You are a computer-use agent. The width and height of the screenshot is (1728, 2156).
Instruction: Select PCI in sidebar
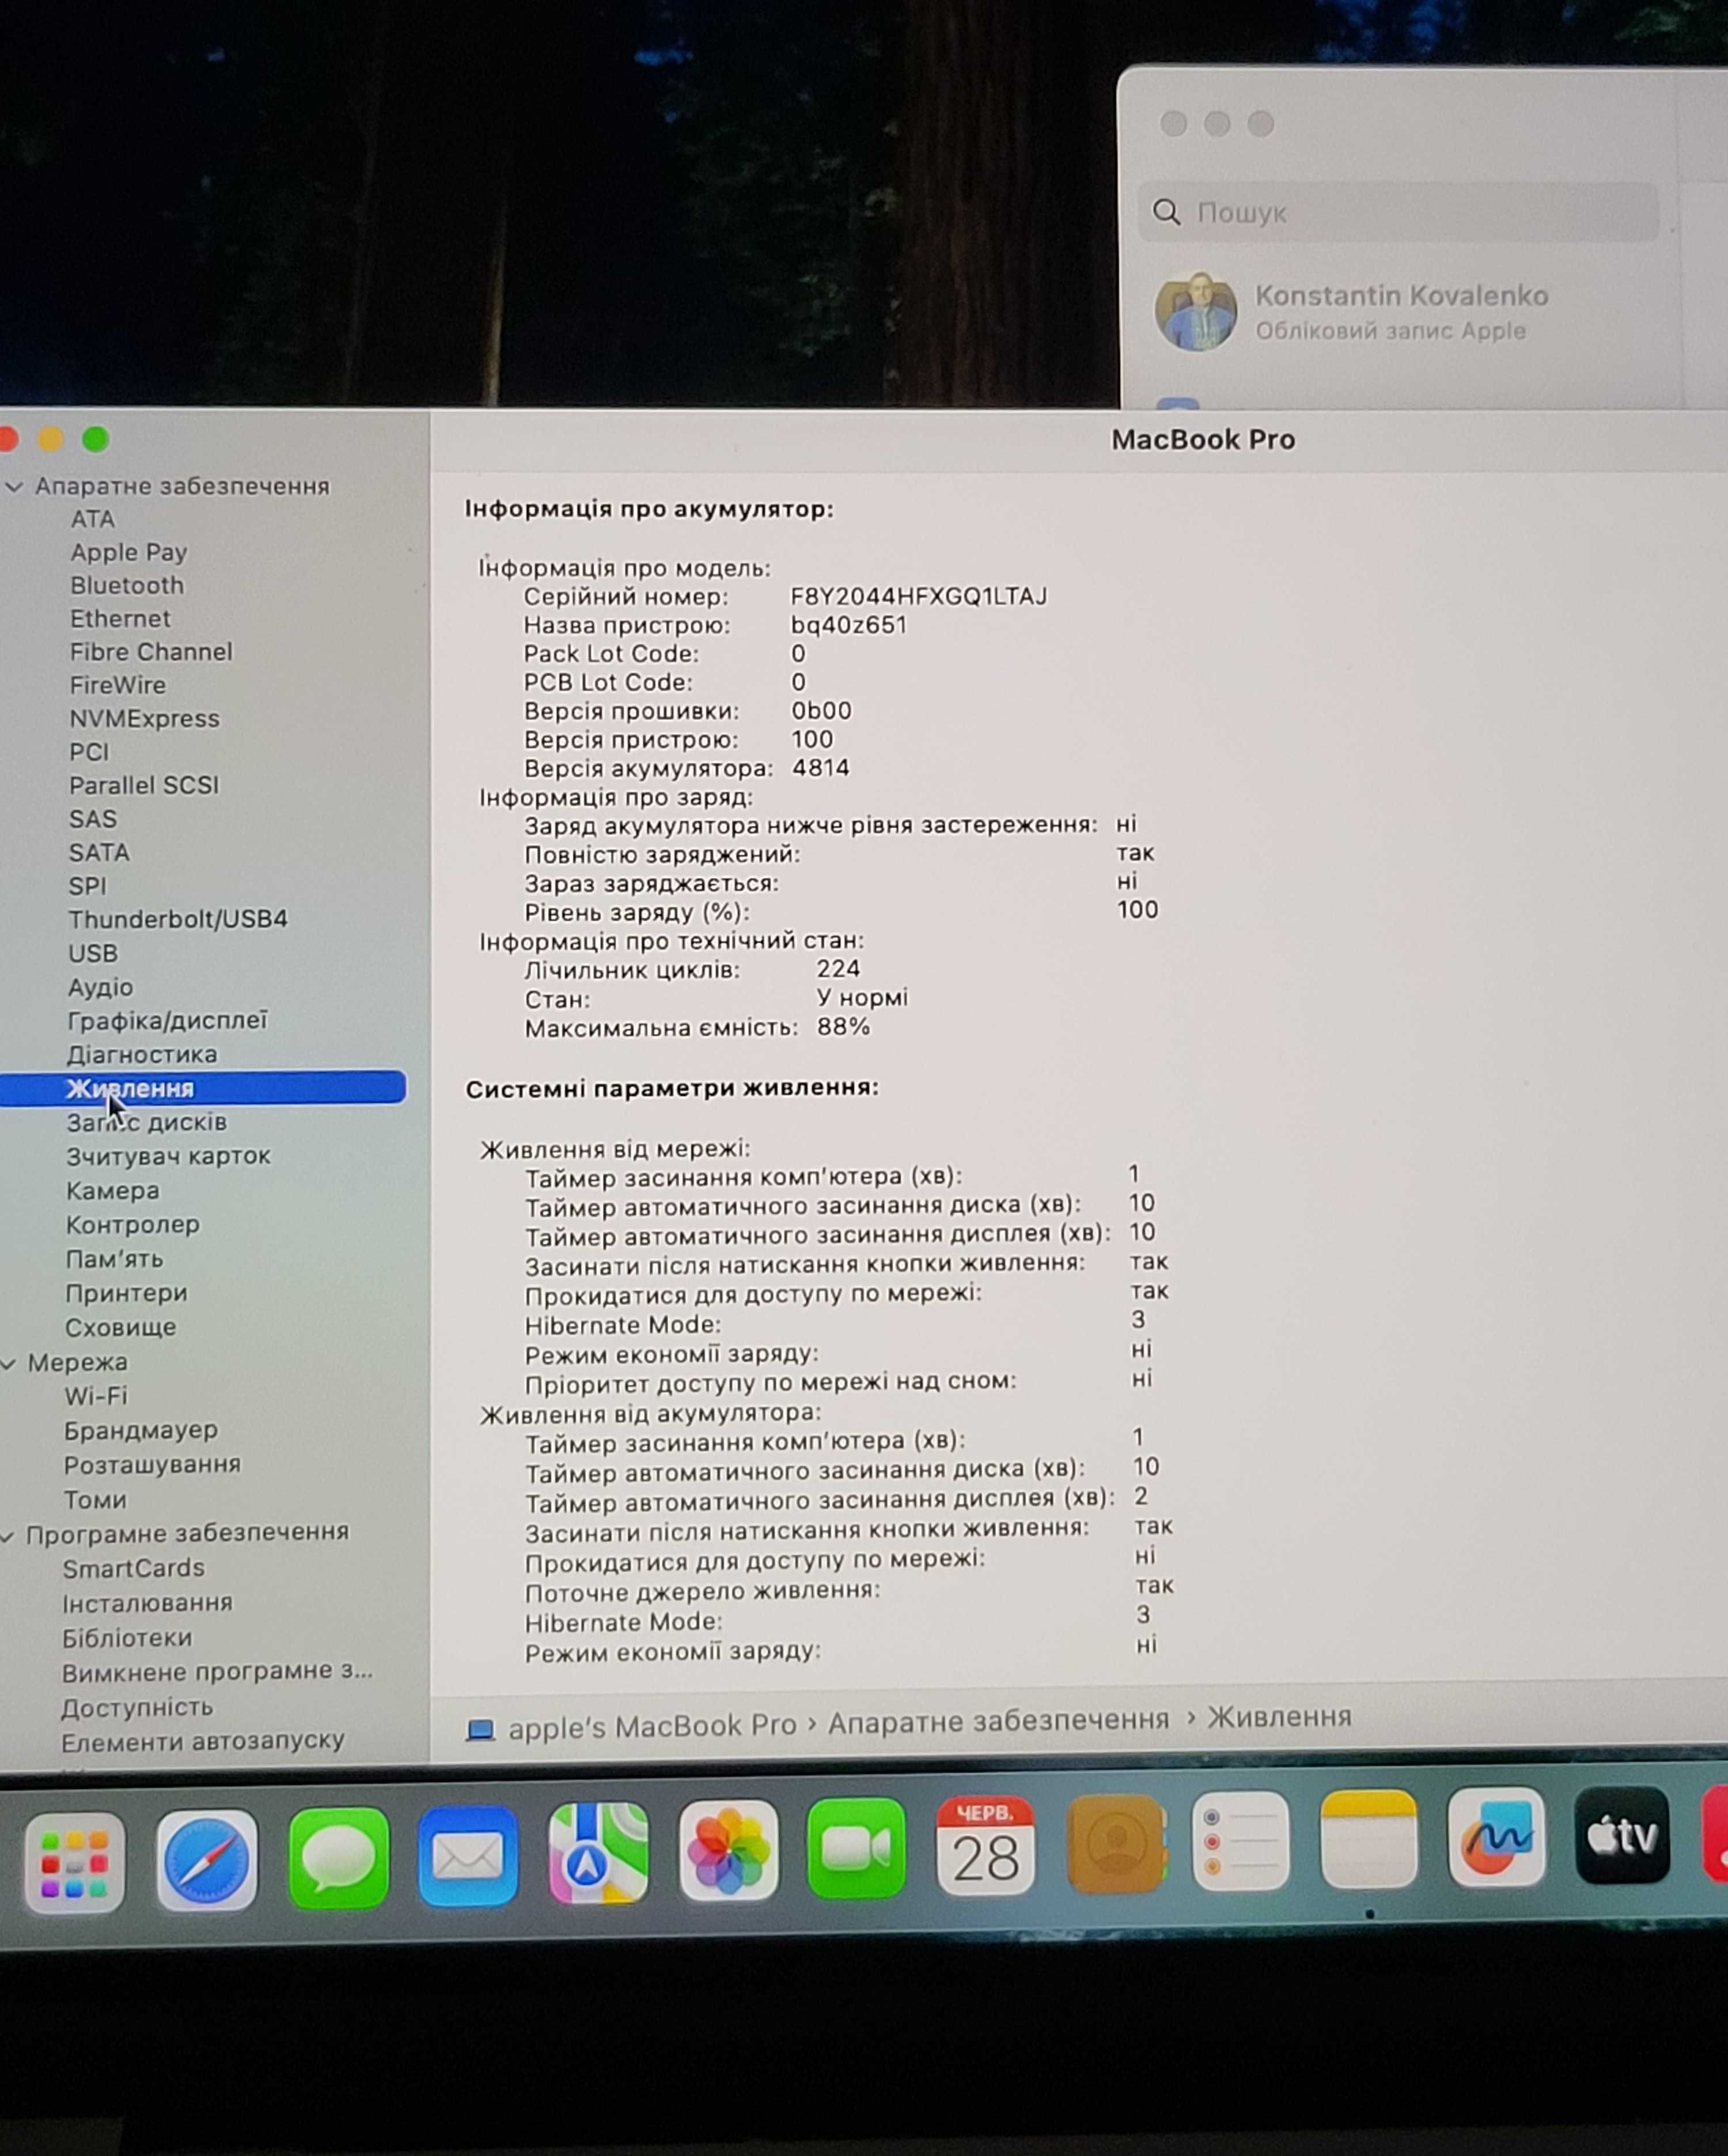pos(88,752)
